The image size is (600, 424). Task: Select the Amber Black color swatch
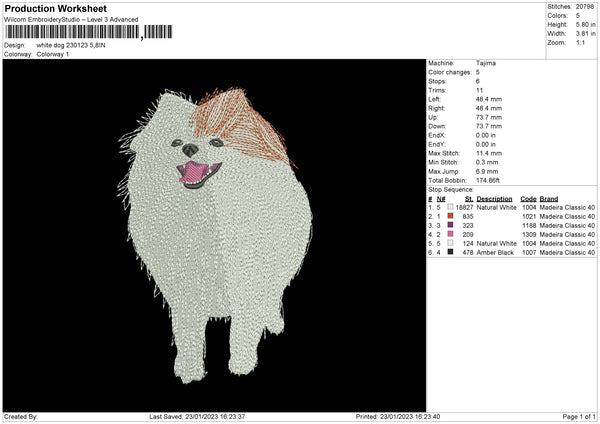pos(450,252)
